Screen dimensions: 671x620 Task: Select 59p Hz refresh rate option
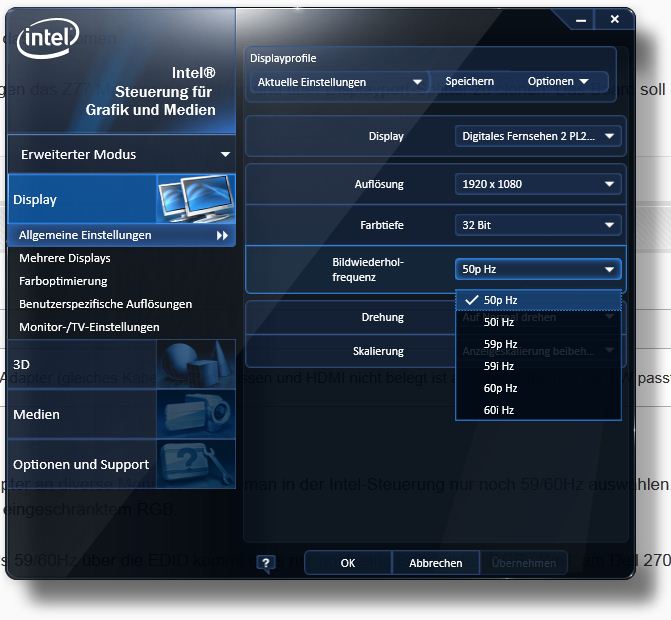pos(538,344)
